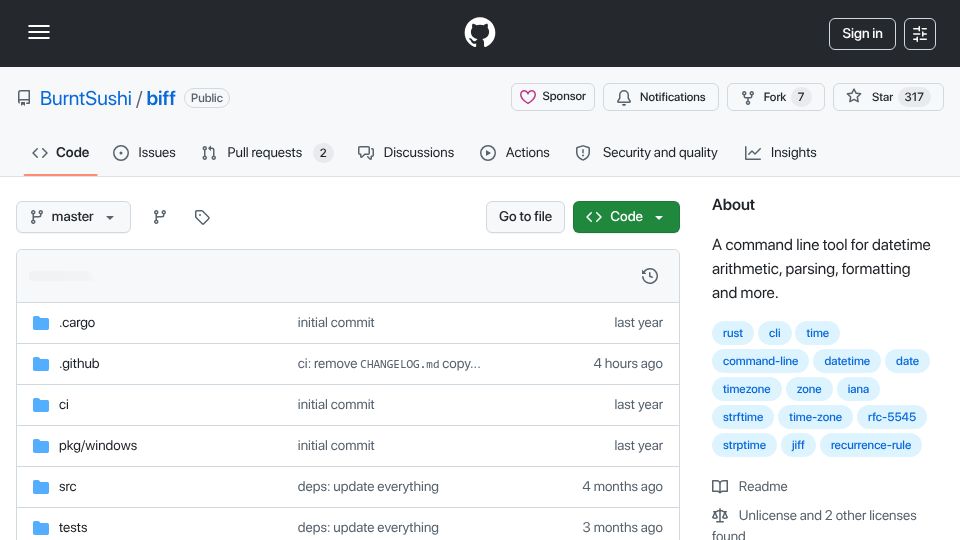
Task: Click the '4 months ago' timestamp
Action: click(622, 487)
